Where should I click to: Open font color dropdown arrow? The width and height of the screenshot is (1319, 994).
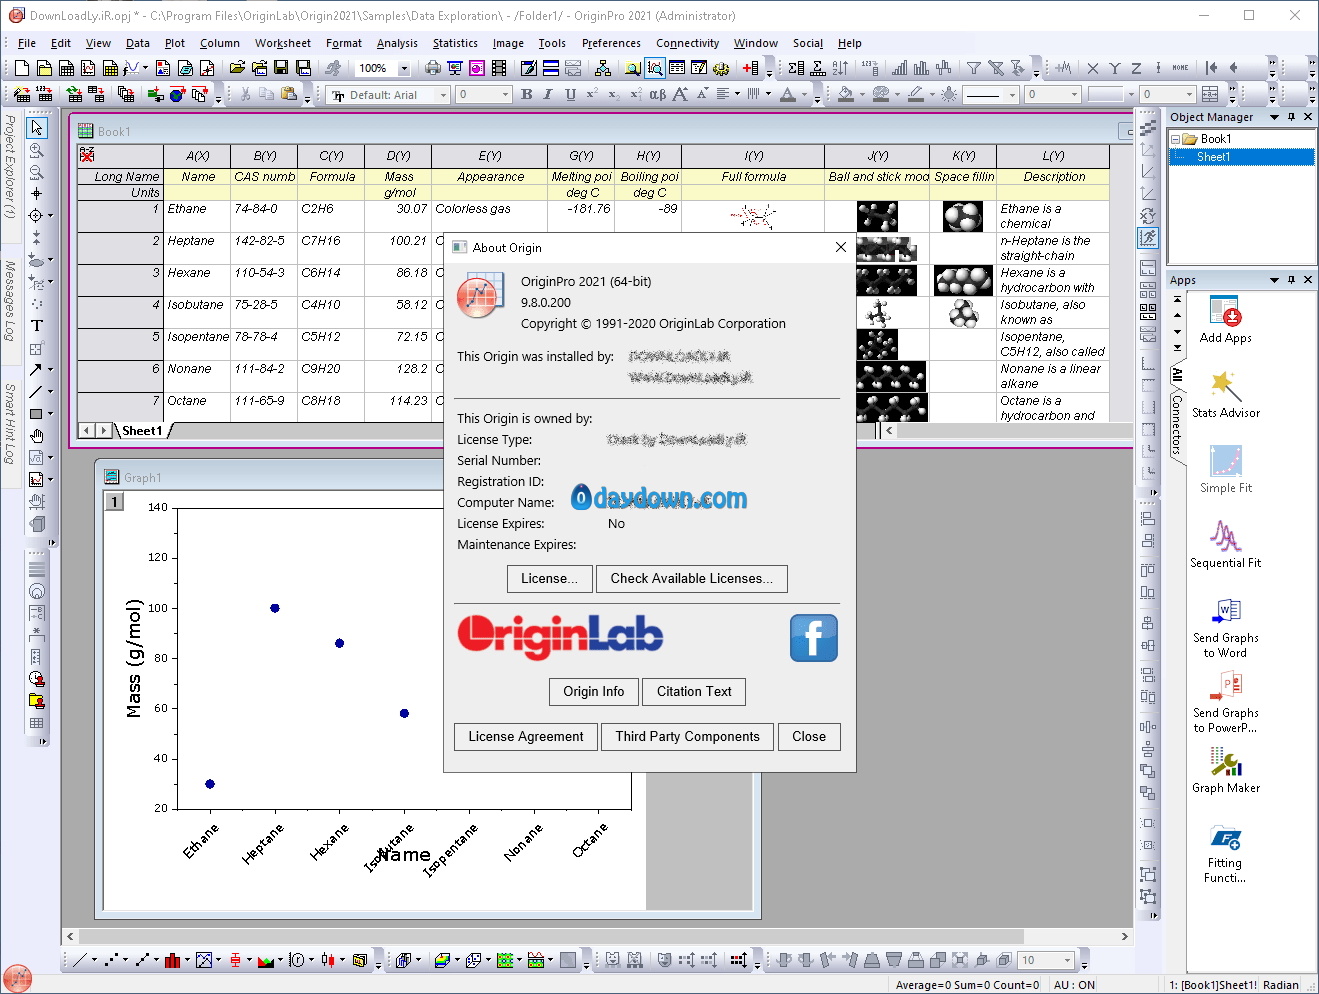pyautogui.click(x=805, y=95)
